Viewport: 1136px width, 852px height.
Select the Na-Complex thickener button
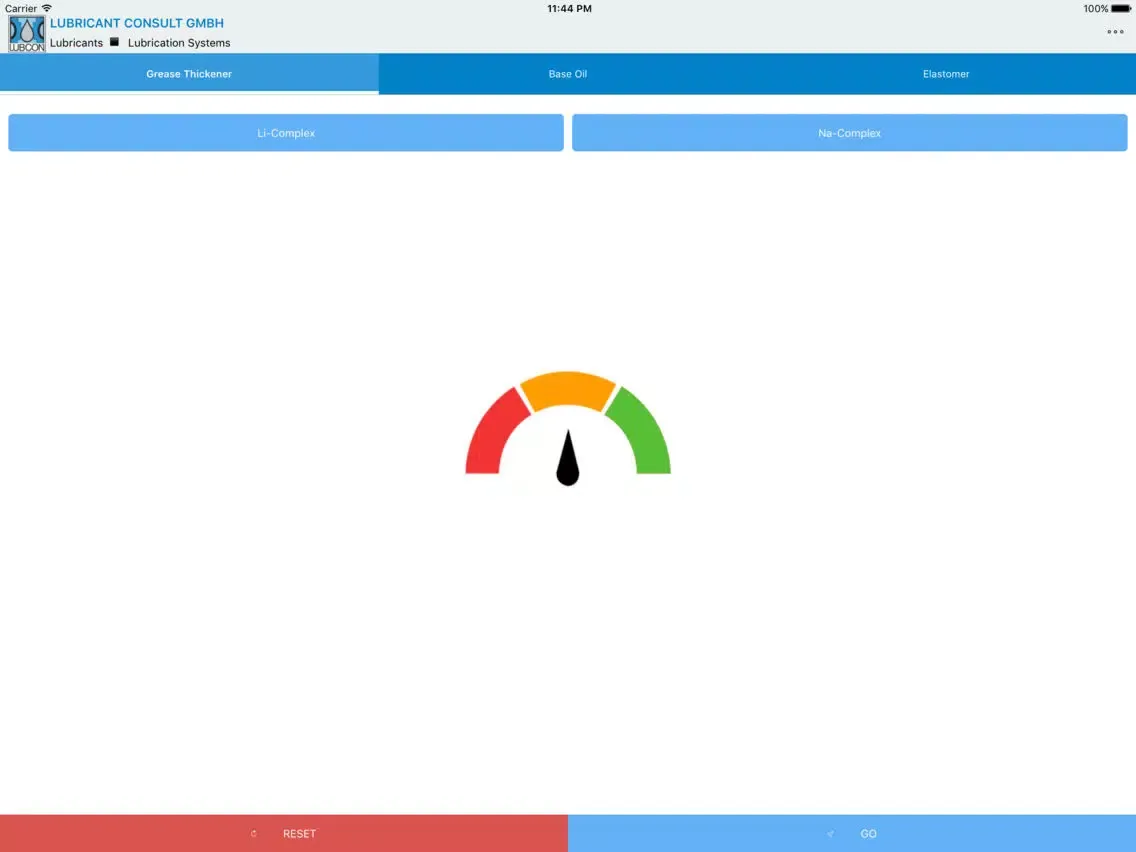(x=849, y=133)
